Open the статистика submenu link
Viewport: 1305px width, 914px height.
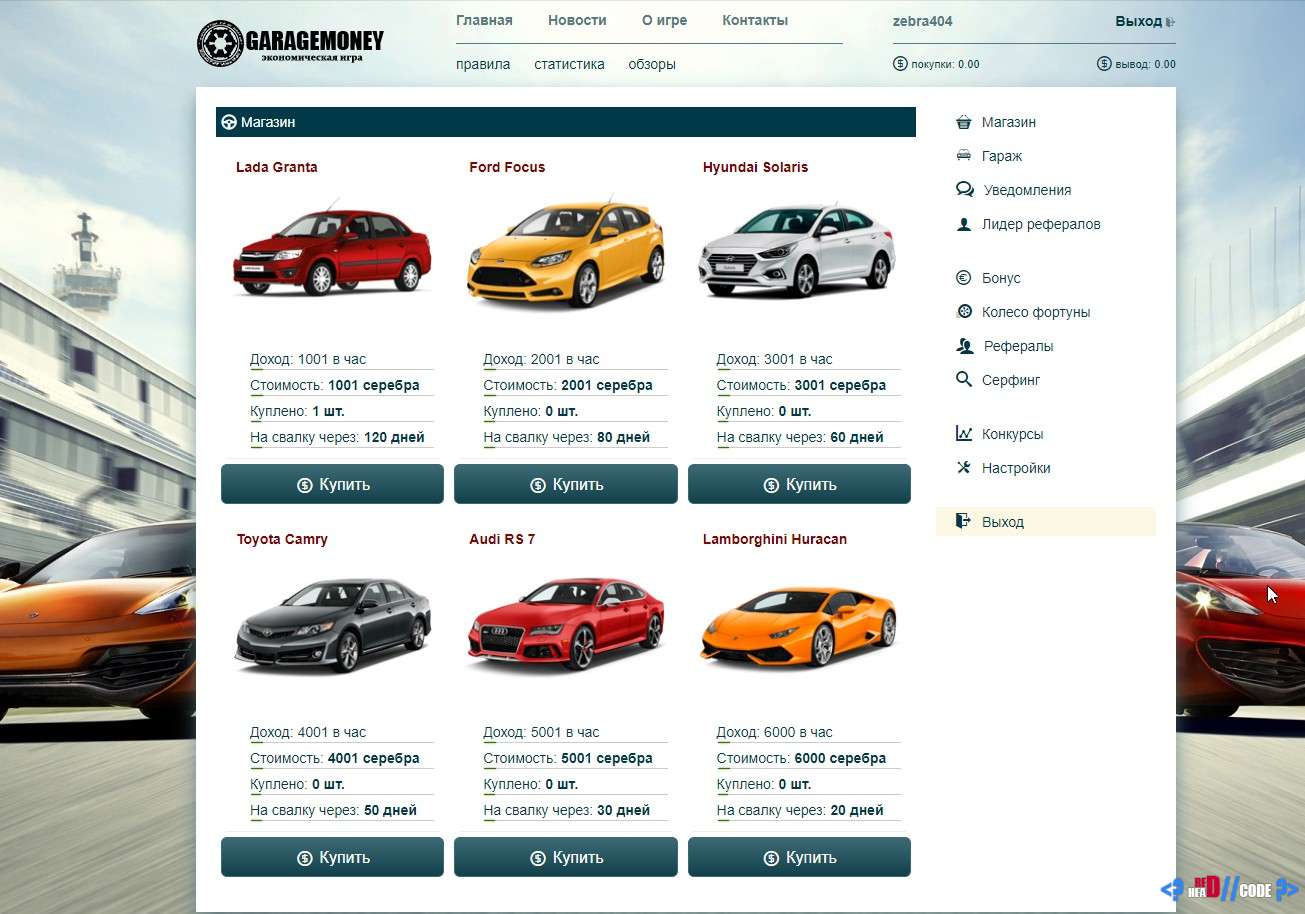(569, 64)
